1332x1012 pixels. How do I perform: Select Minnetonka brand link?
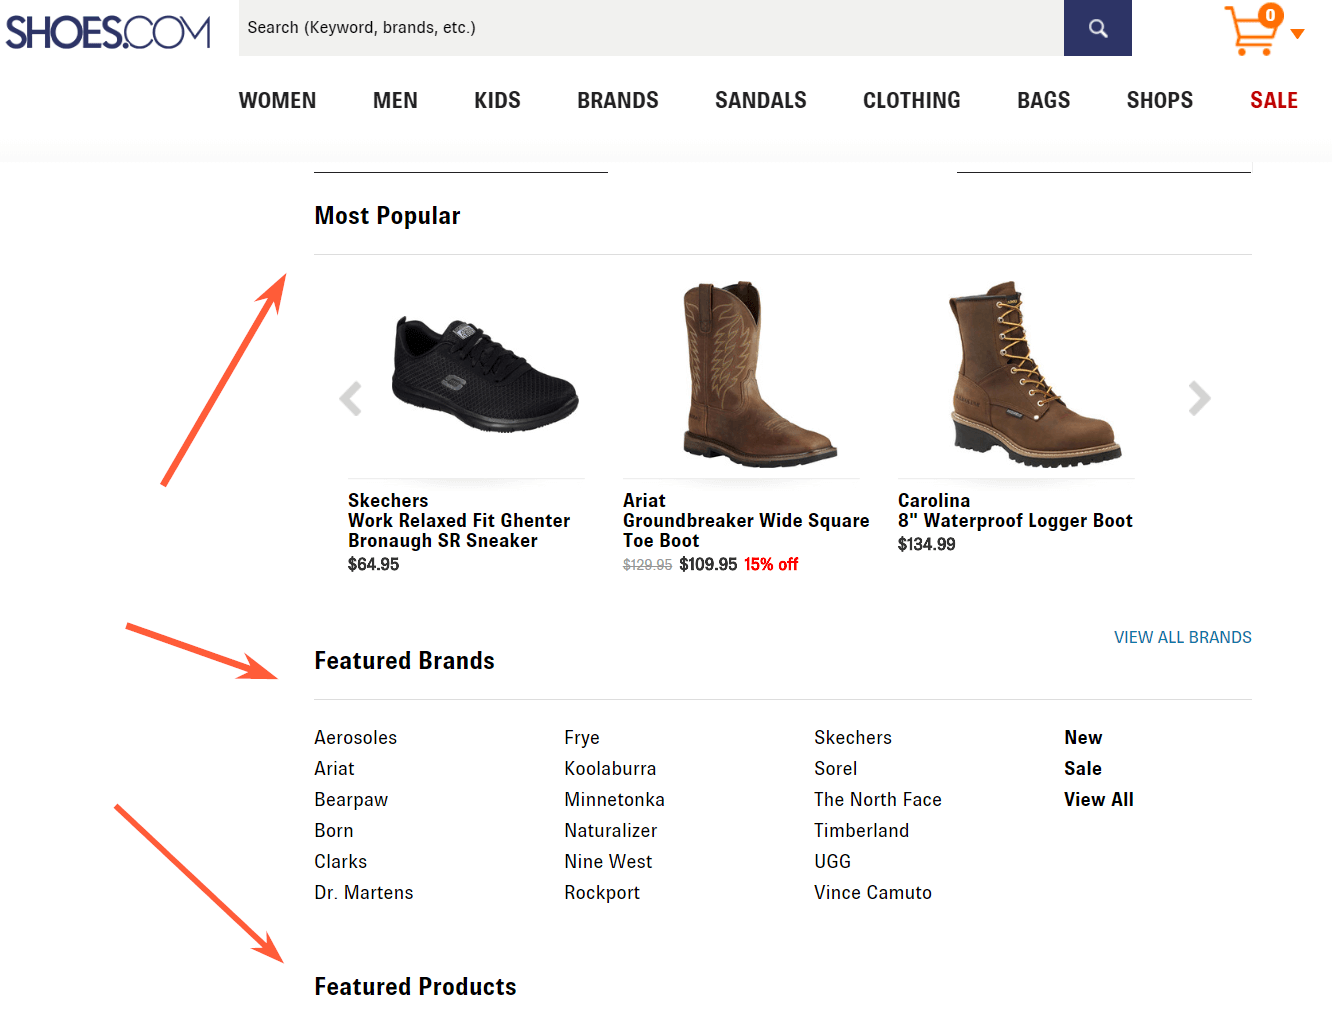(x=614, y=799)
